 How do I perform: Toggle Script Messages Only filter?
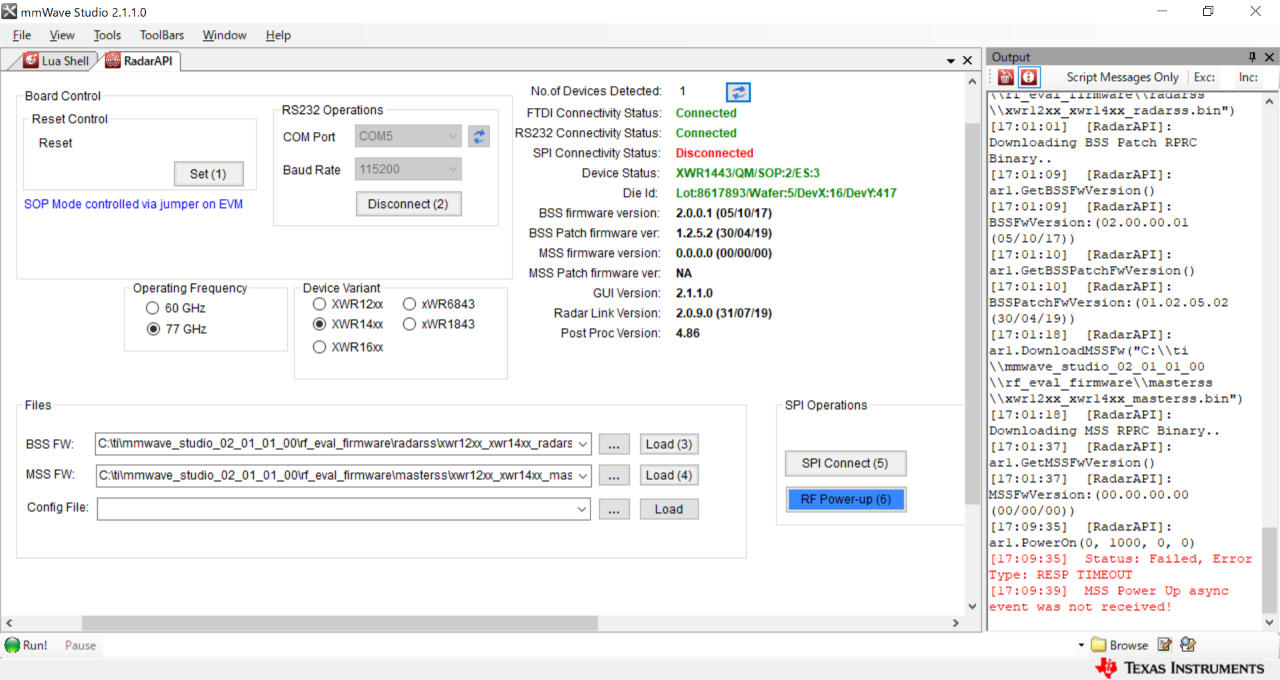tap(1122, 77)
